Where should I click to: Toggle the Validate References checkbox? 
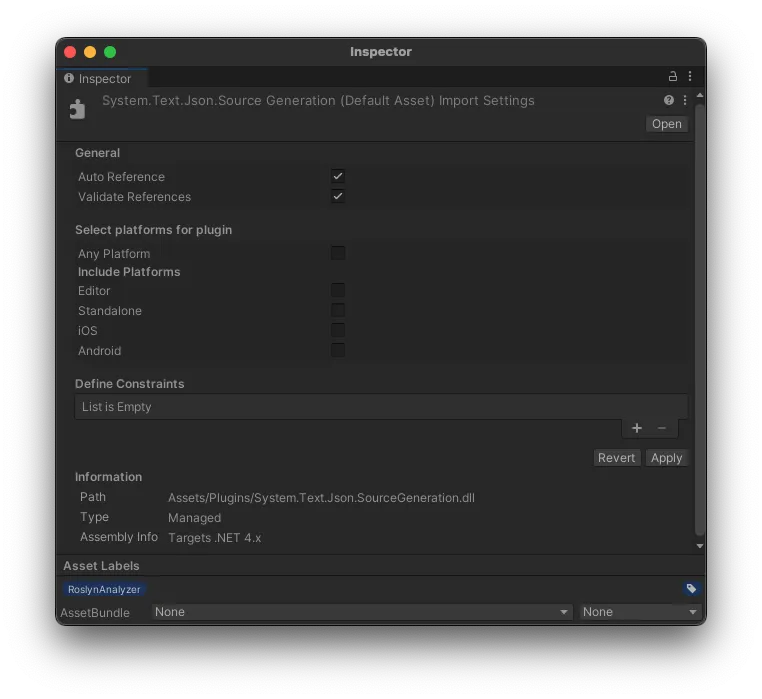coord(338,196)
